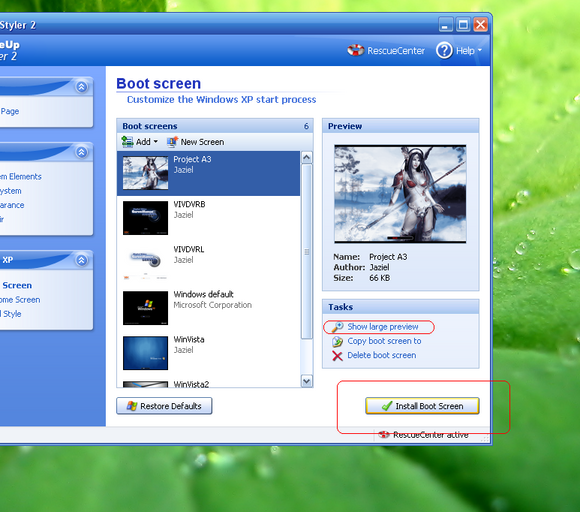580x512 pixels.
Task: Select the Project A3 boot screen thumbnail
Action: [145, 173]
